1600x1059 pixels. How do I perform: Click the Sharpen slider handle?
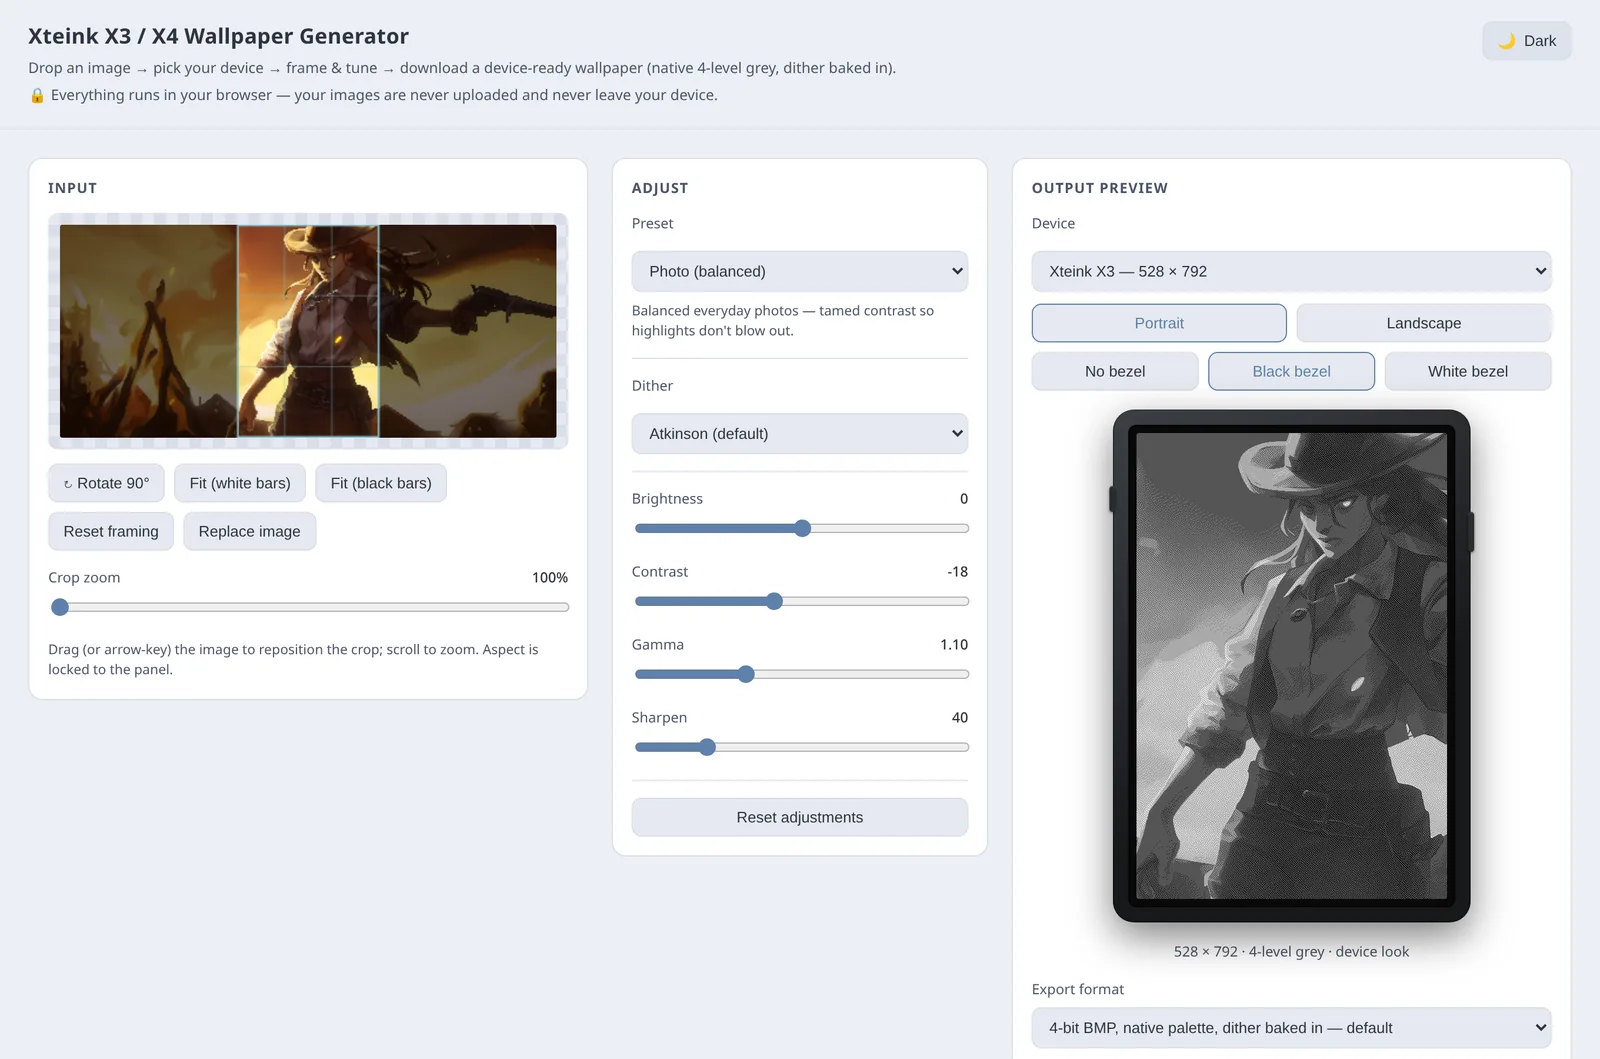click(707, 747)
